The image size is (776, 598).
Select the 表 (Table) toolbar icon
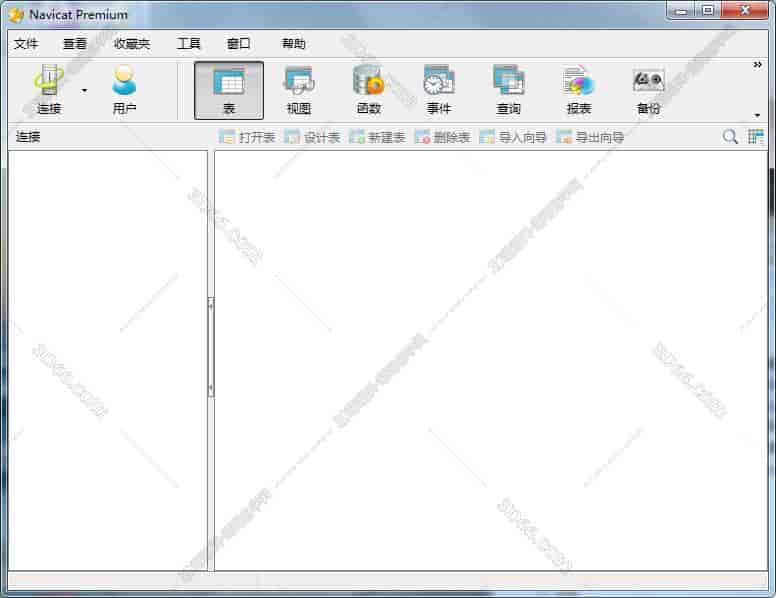(229, 82)
